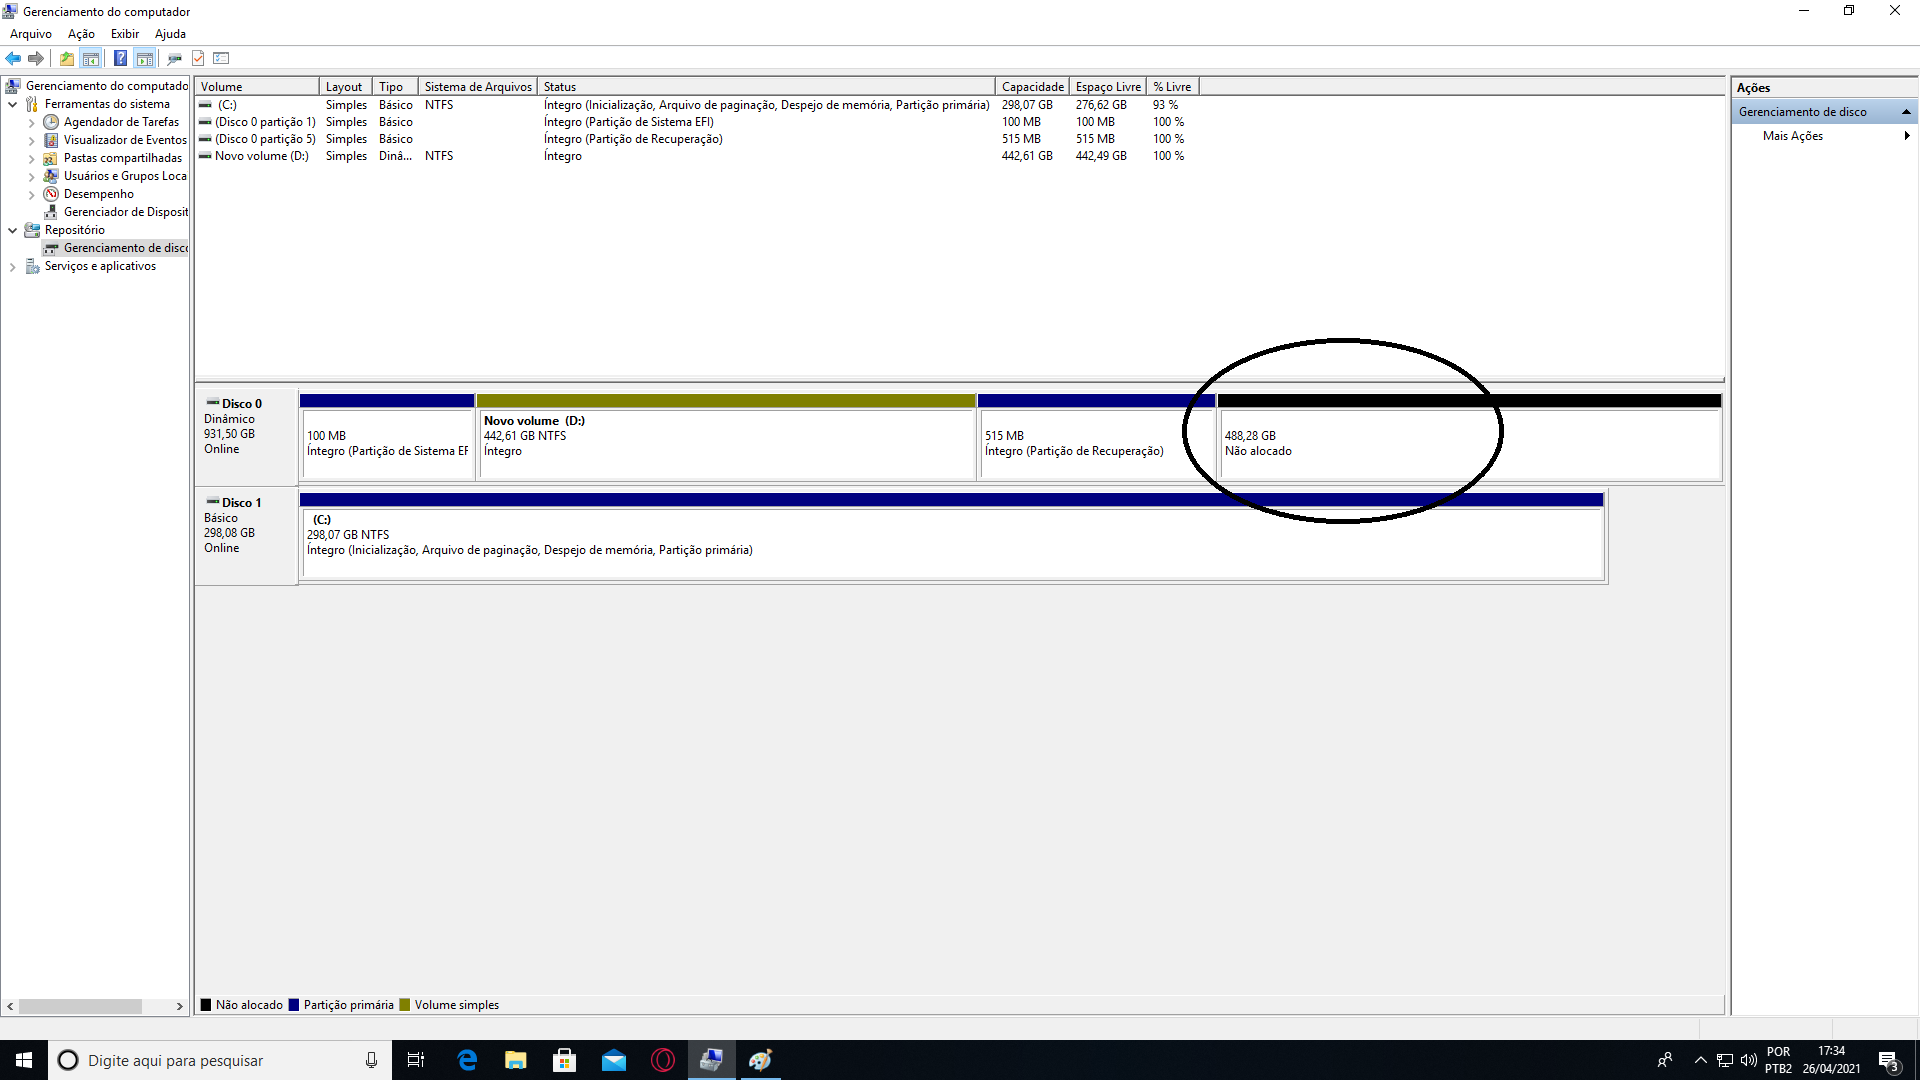Open the Ajuda menu
This screenshot has width=1920, height=1080.
(170, 34)
